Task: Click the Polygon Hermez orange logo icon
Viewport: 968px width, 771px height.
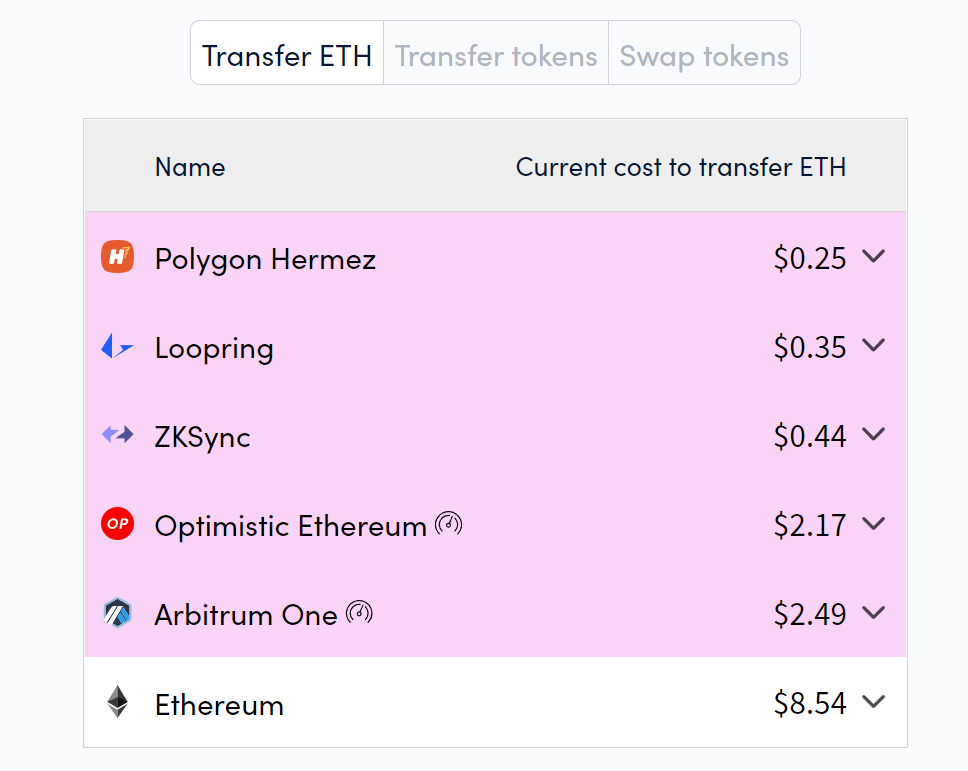Action: 117,257
